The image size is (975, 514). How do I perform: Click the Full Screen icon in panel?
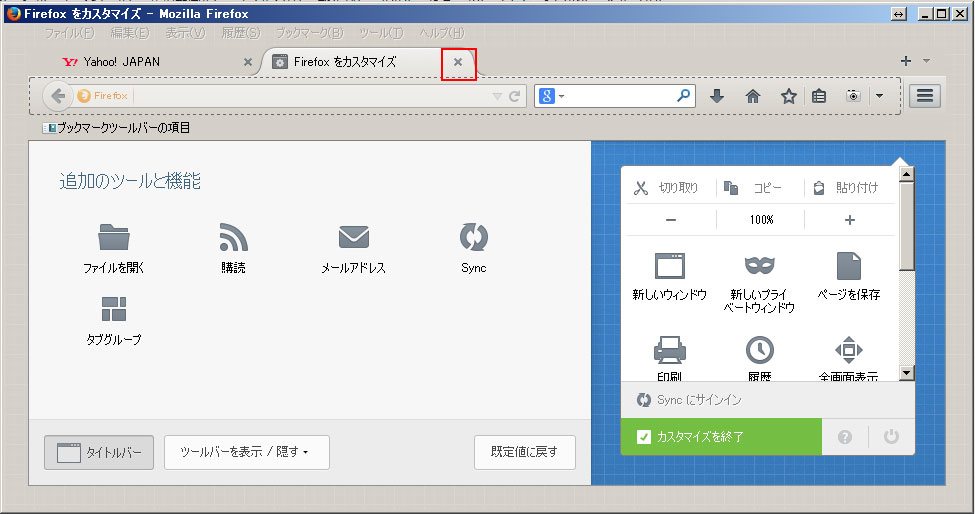point(849,350)
